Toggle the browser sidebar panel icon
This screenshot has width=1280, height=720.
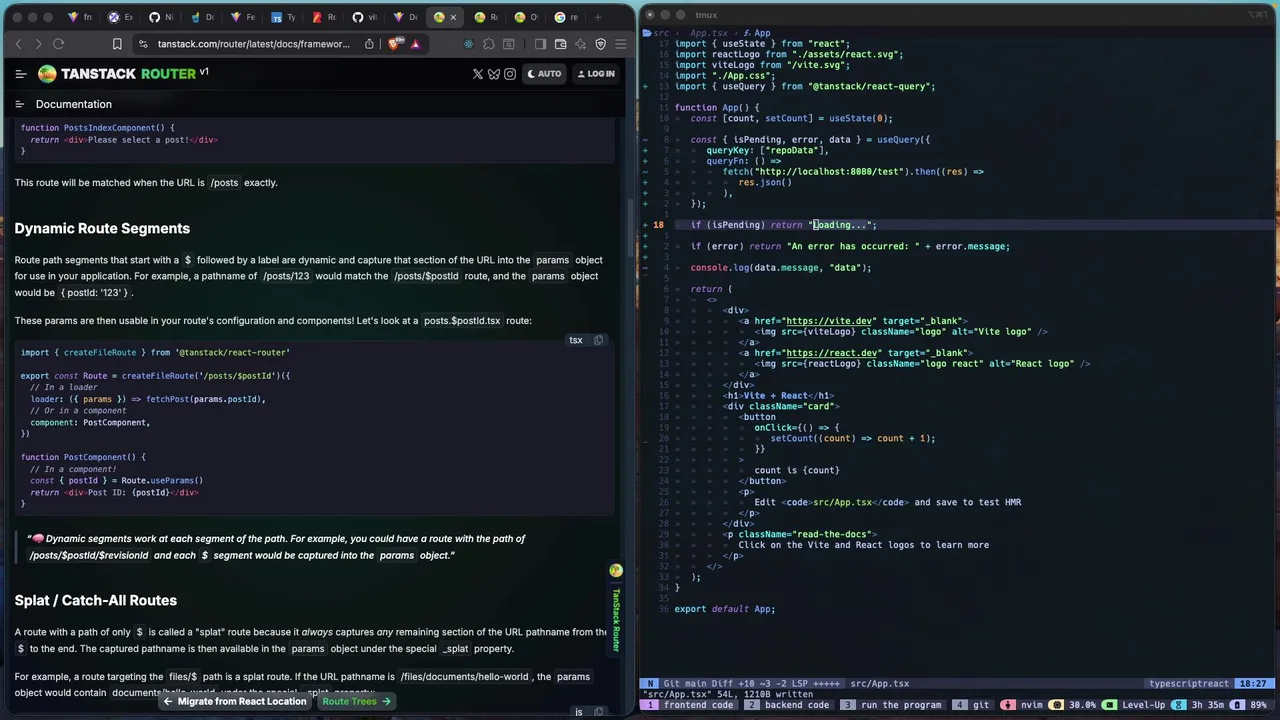pyautogui.click(x=540, y=44)
